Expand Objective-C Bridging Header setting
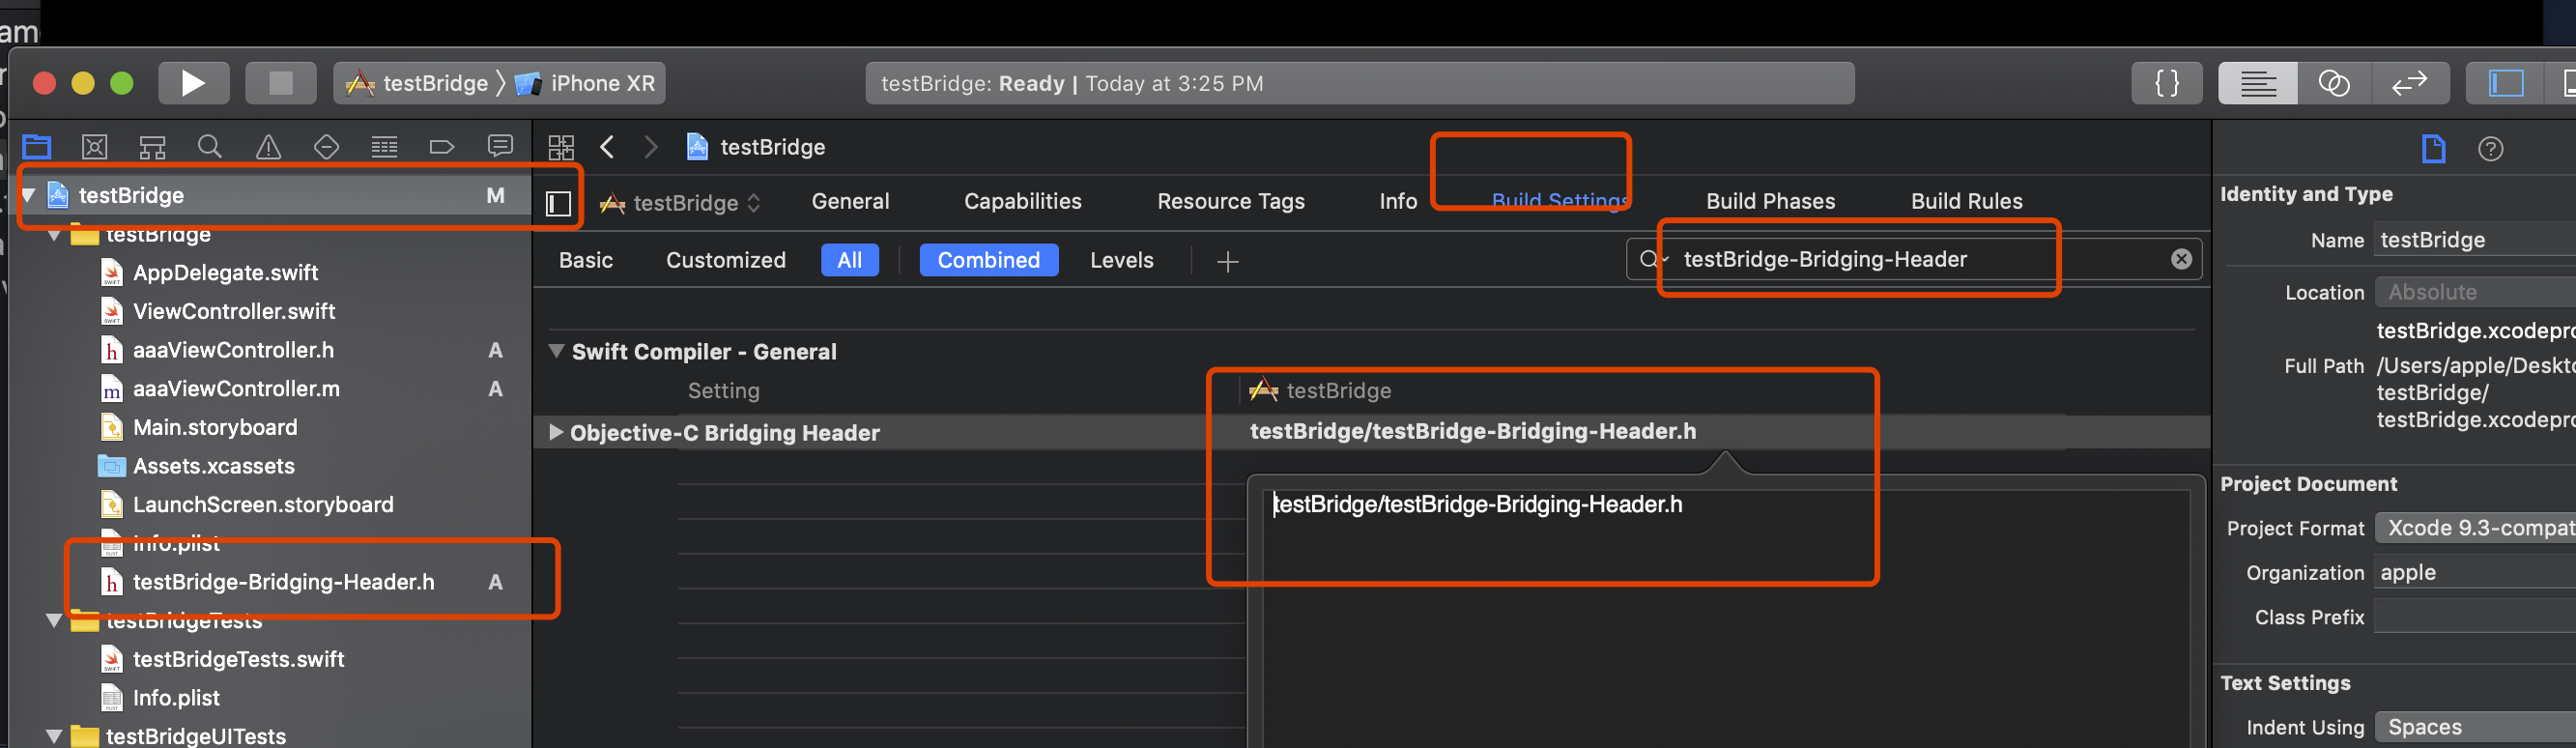2576x748 pixels. (x=556, y=432)
